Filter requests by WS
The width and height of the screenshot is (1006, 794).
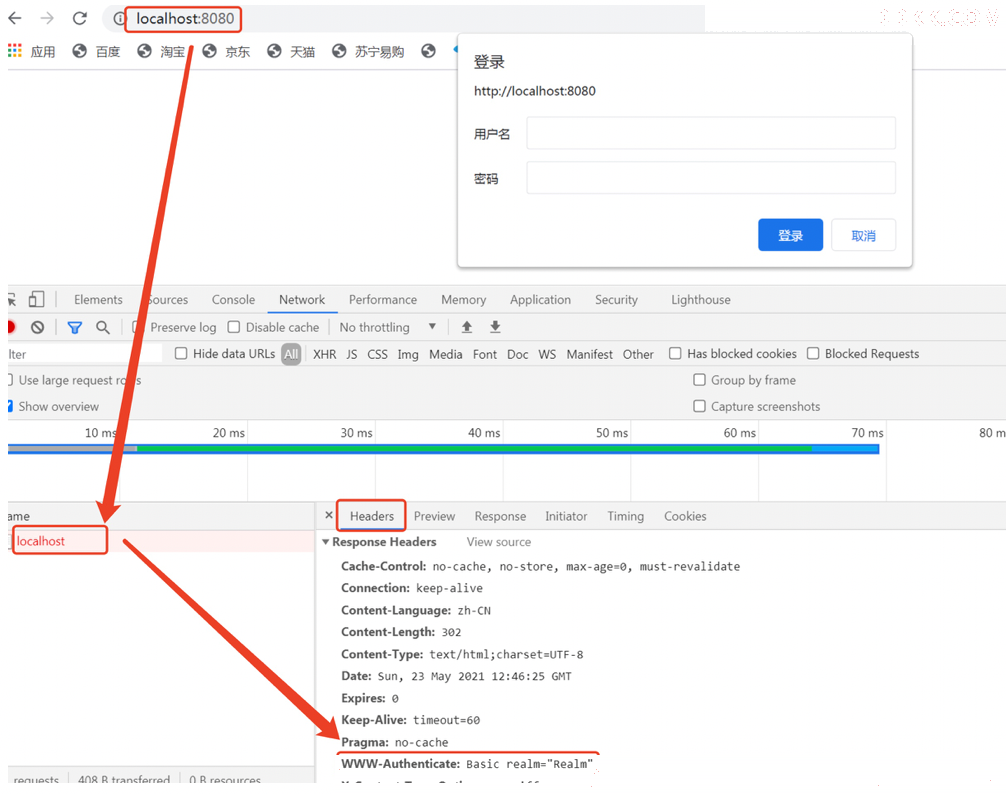[x=547, y=354]
